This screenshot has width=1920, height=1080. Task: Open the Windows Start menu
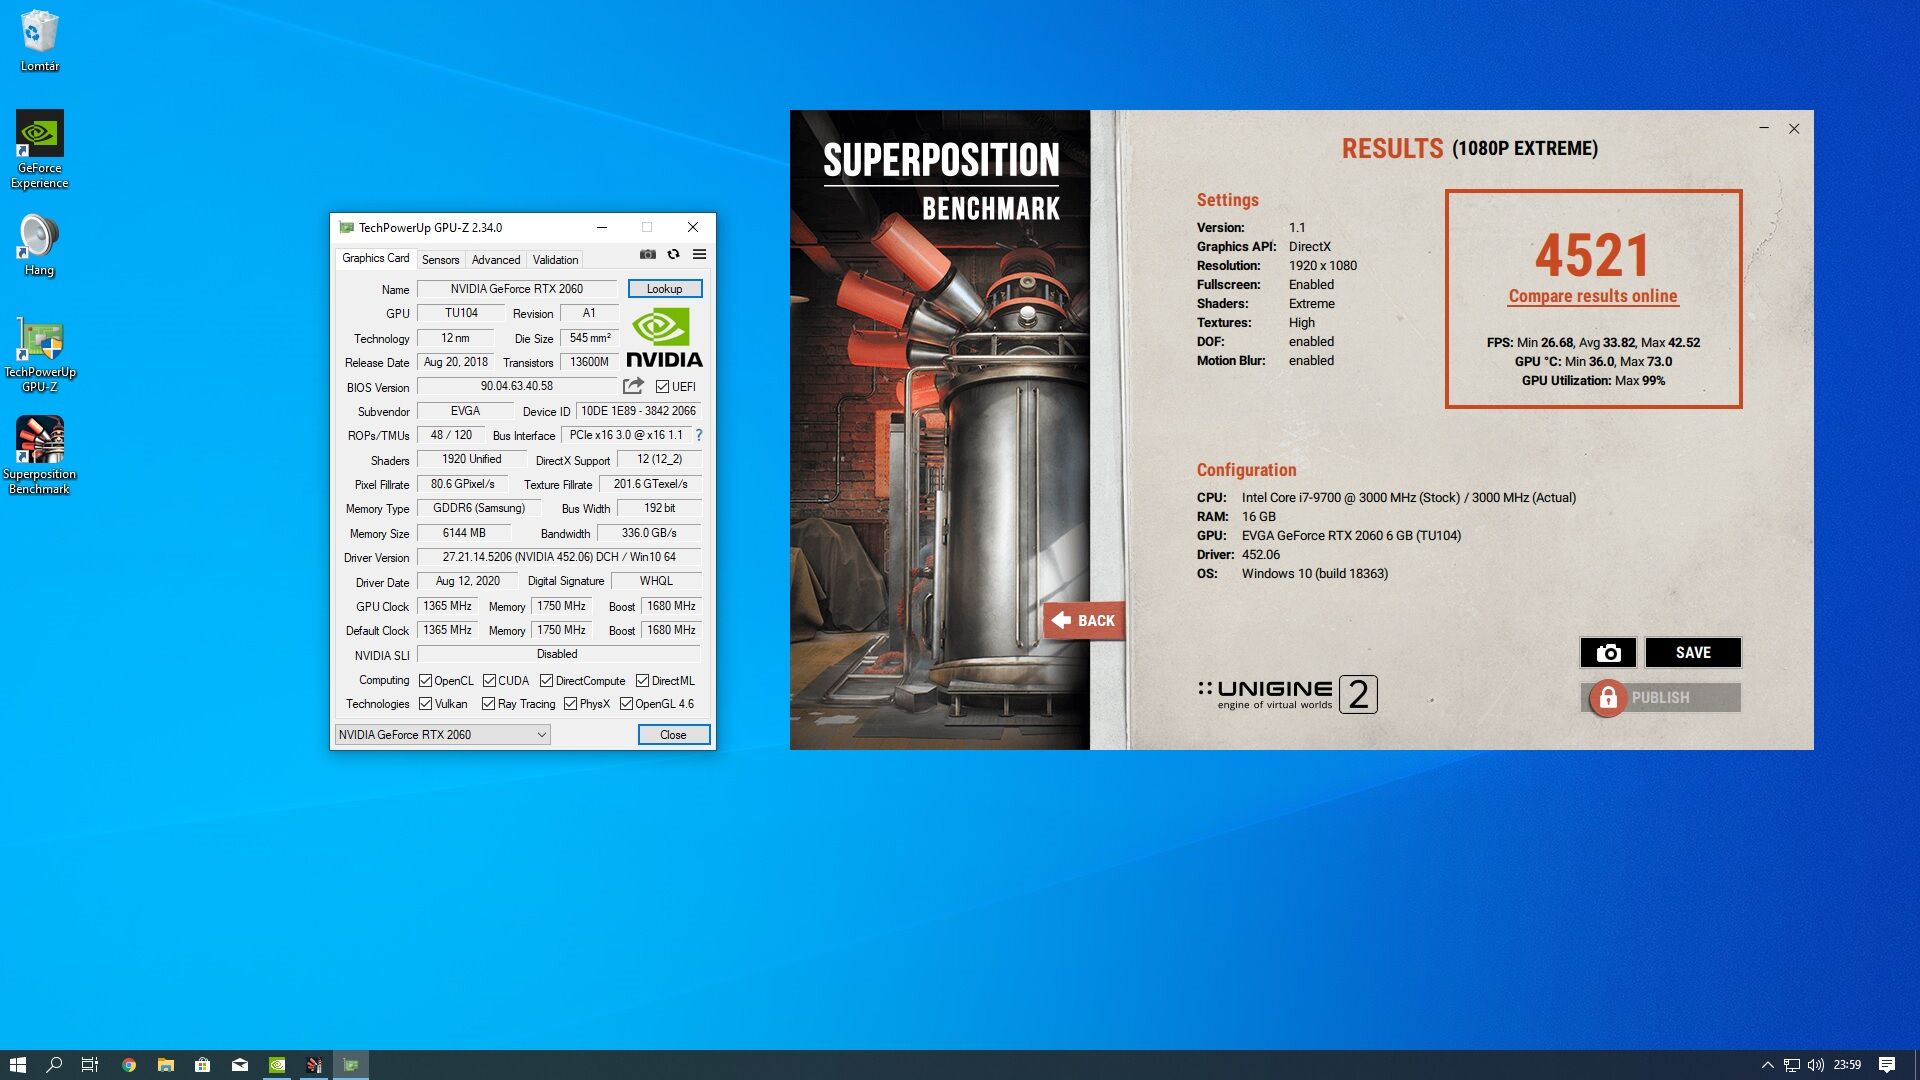point(17,1065)
